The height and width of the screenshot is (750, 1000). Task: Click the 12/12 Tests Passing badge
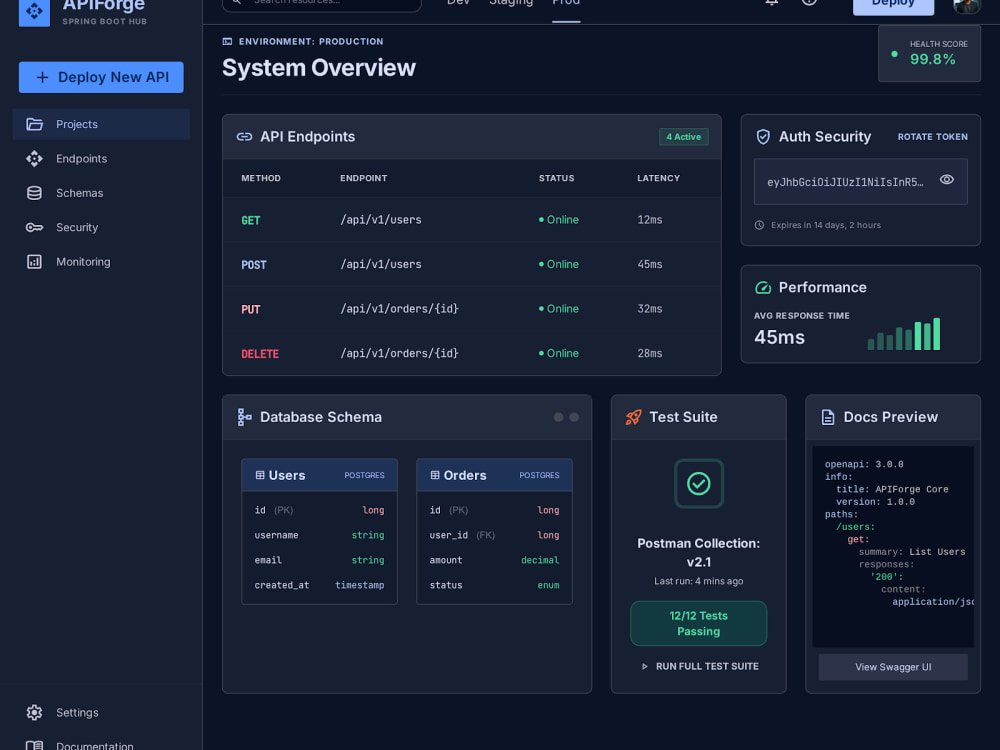click(698, 624)
